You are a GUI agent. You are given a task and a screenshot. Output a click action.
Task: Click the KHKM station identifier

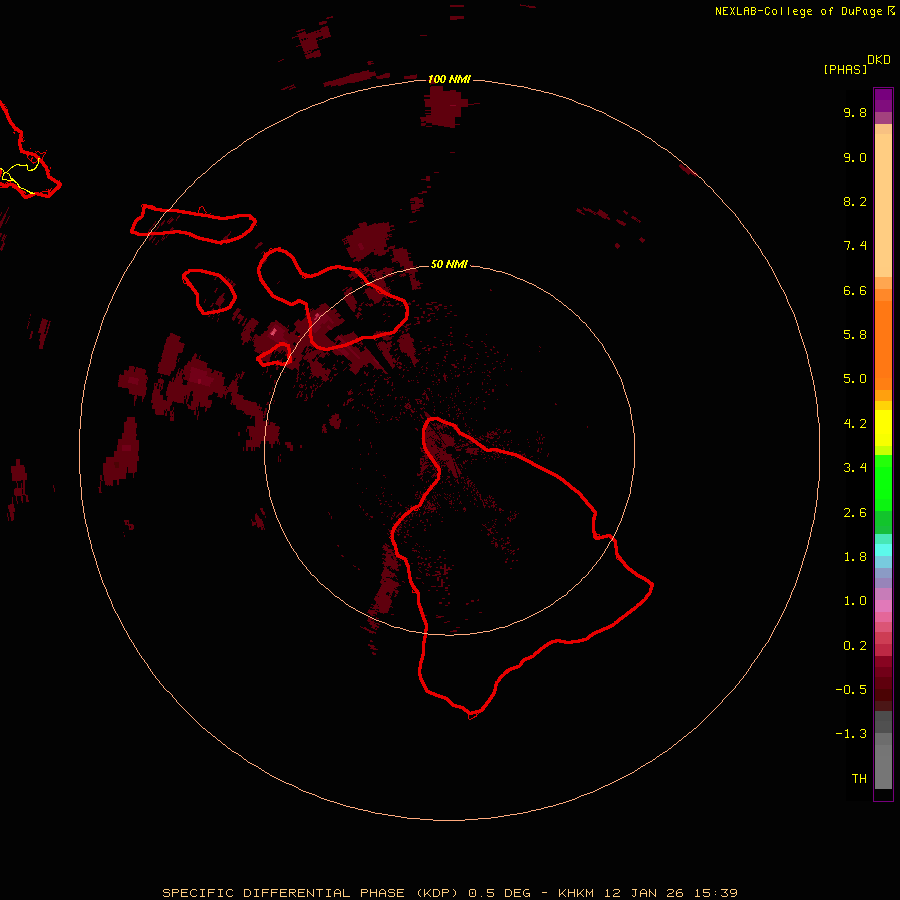coord(576,893)
